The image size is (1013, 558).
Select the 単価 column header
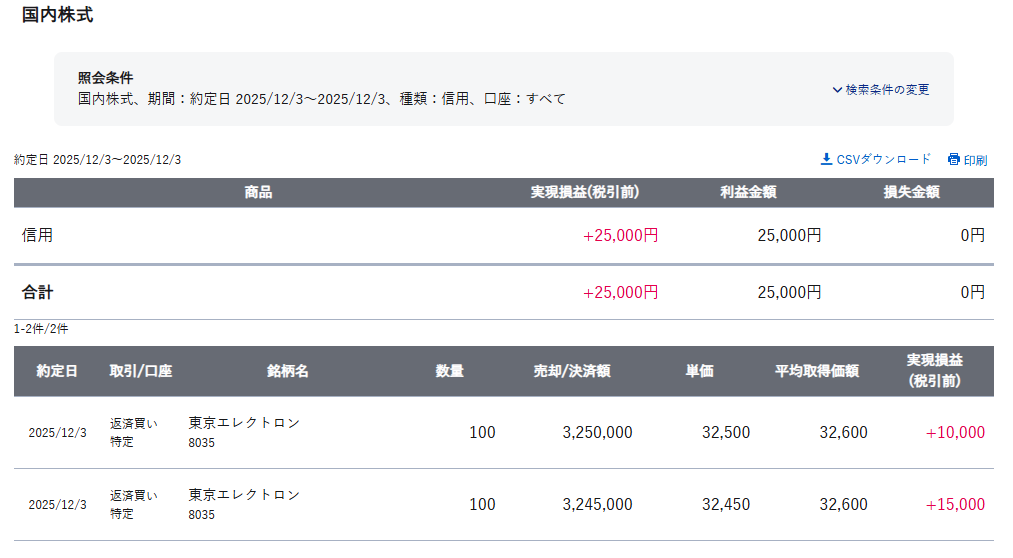699,371
